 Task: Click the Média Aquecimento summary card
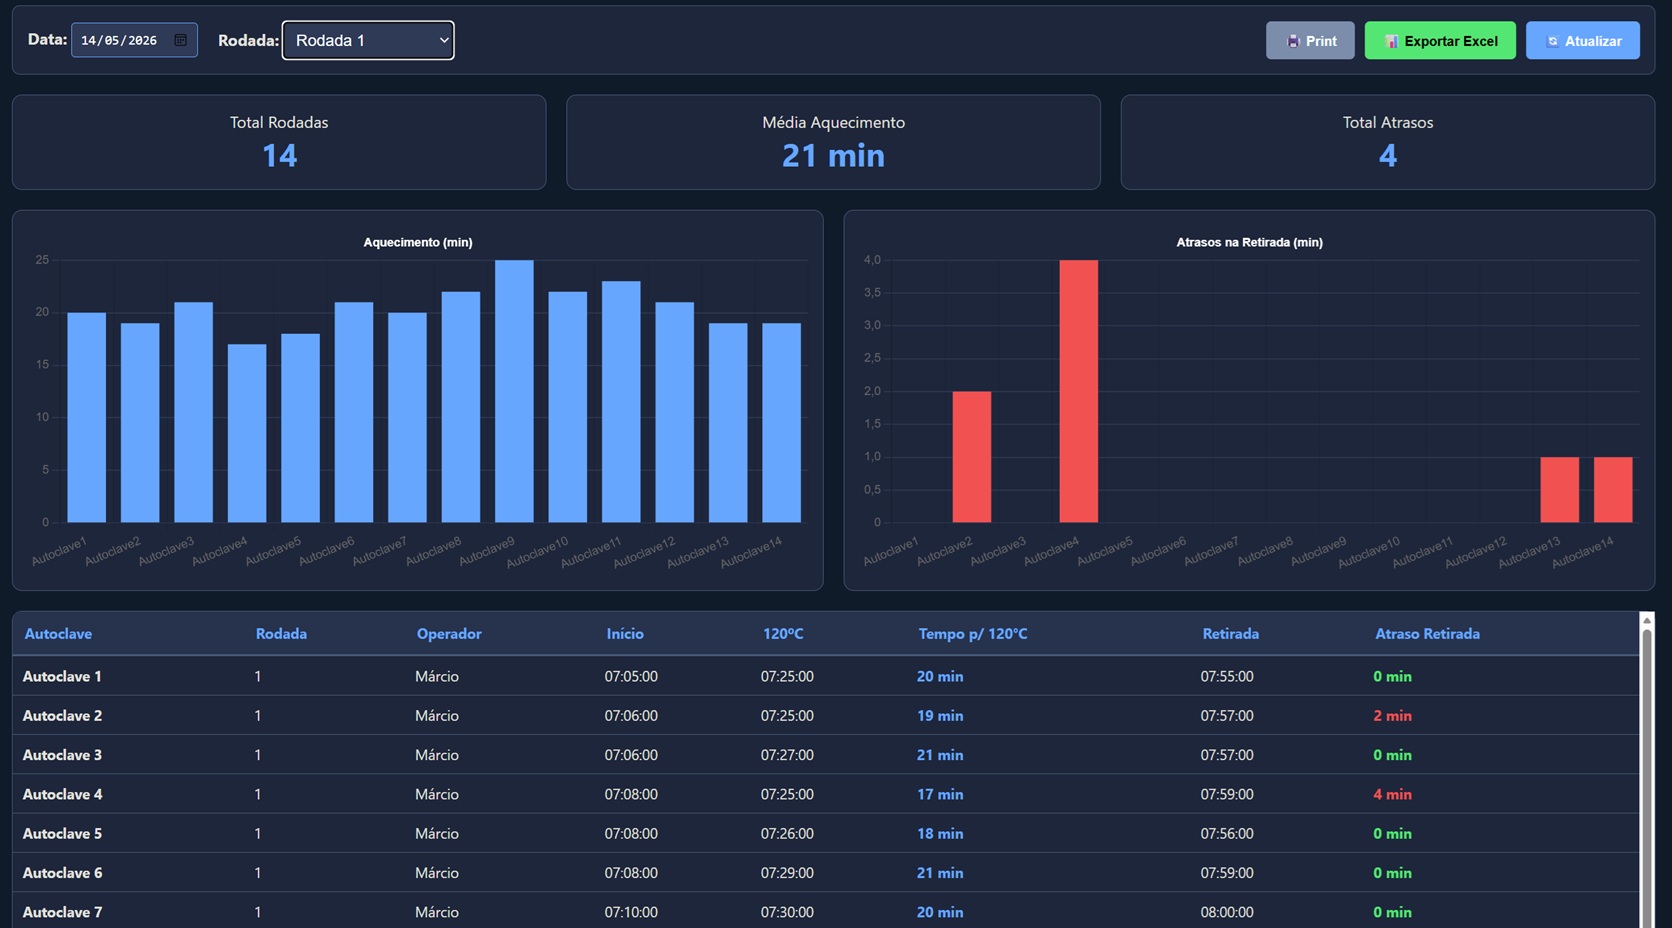pyautogui.click(x=833, y=142)
